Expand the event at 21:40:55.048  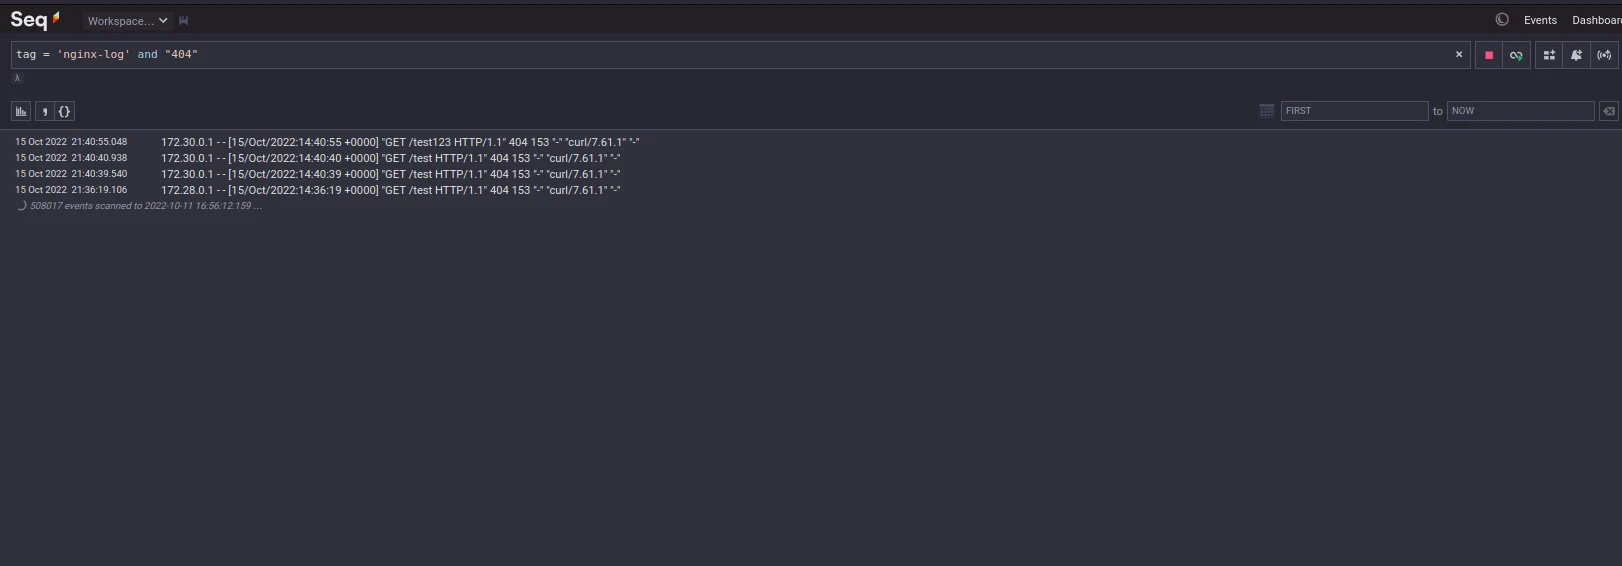[71, 142]
